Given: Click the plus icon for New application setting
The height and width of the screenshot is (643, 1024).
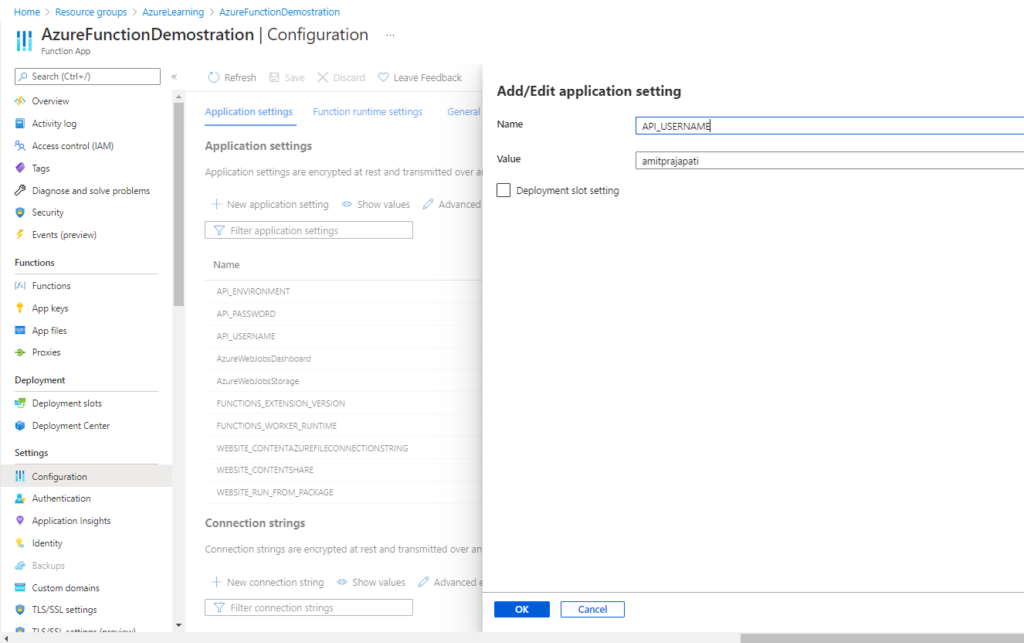Looking at the screenshot, I should [216, 204].
